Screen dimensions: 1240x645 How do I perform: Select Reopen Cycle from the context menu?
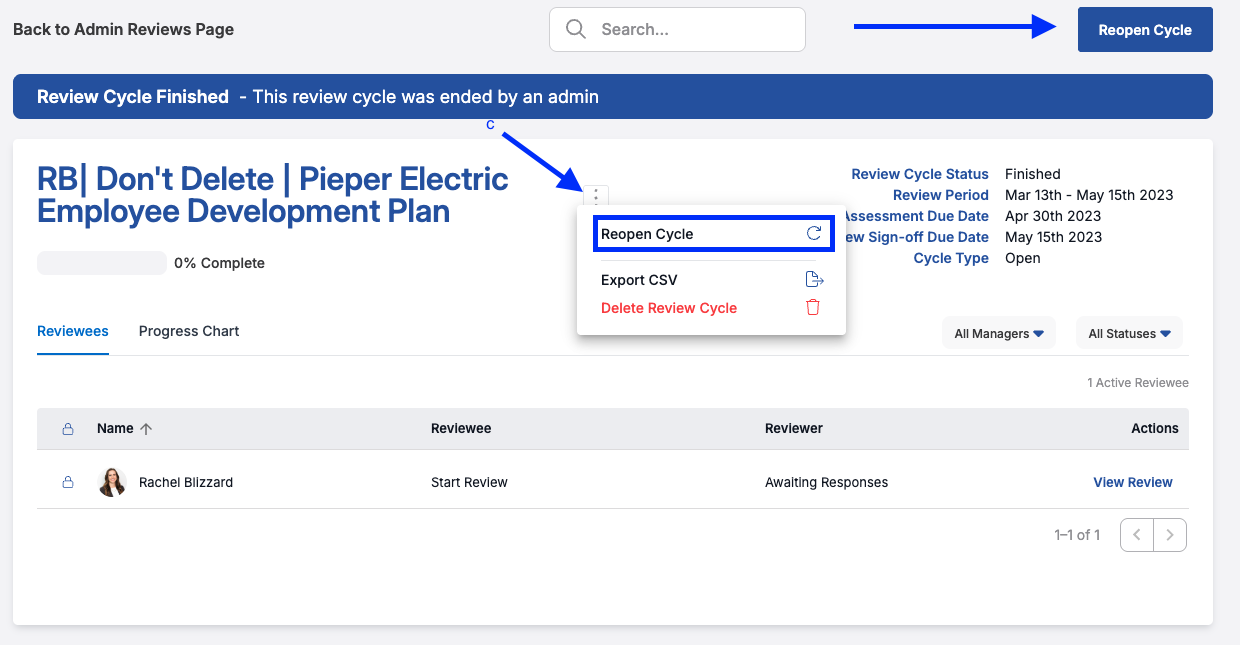(x=647, y=234)
